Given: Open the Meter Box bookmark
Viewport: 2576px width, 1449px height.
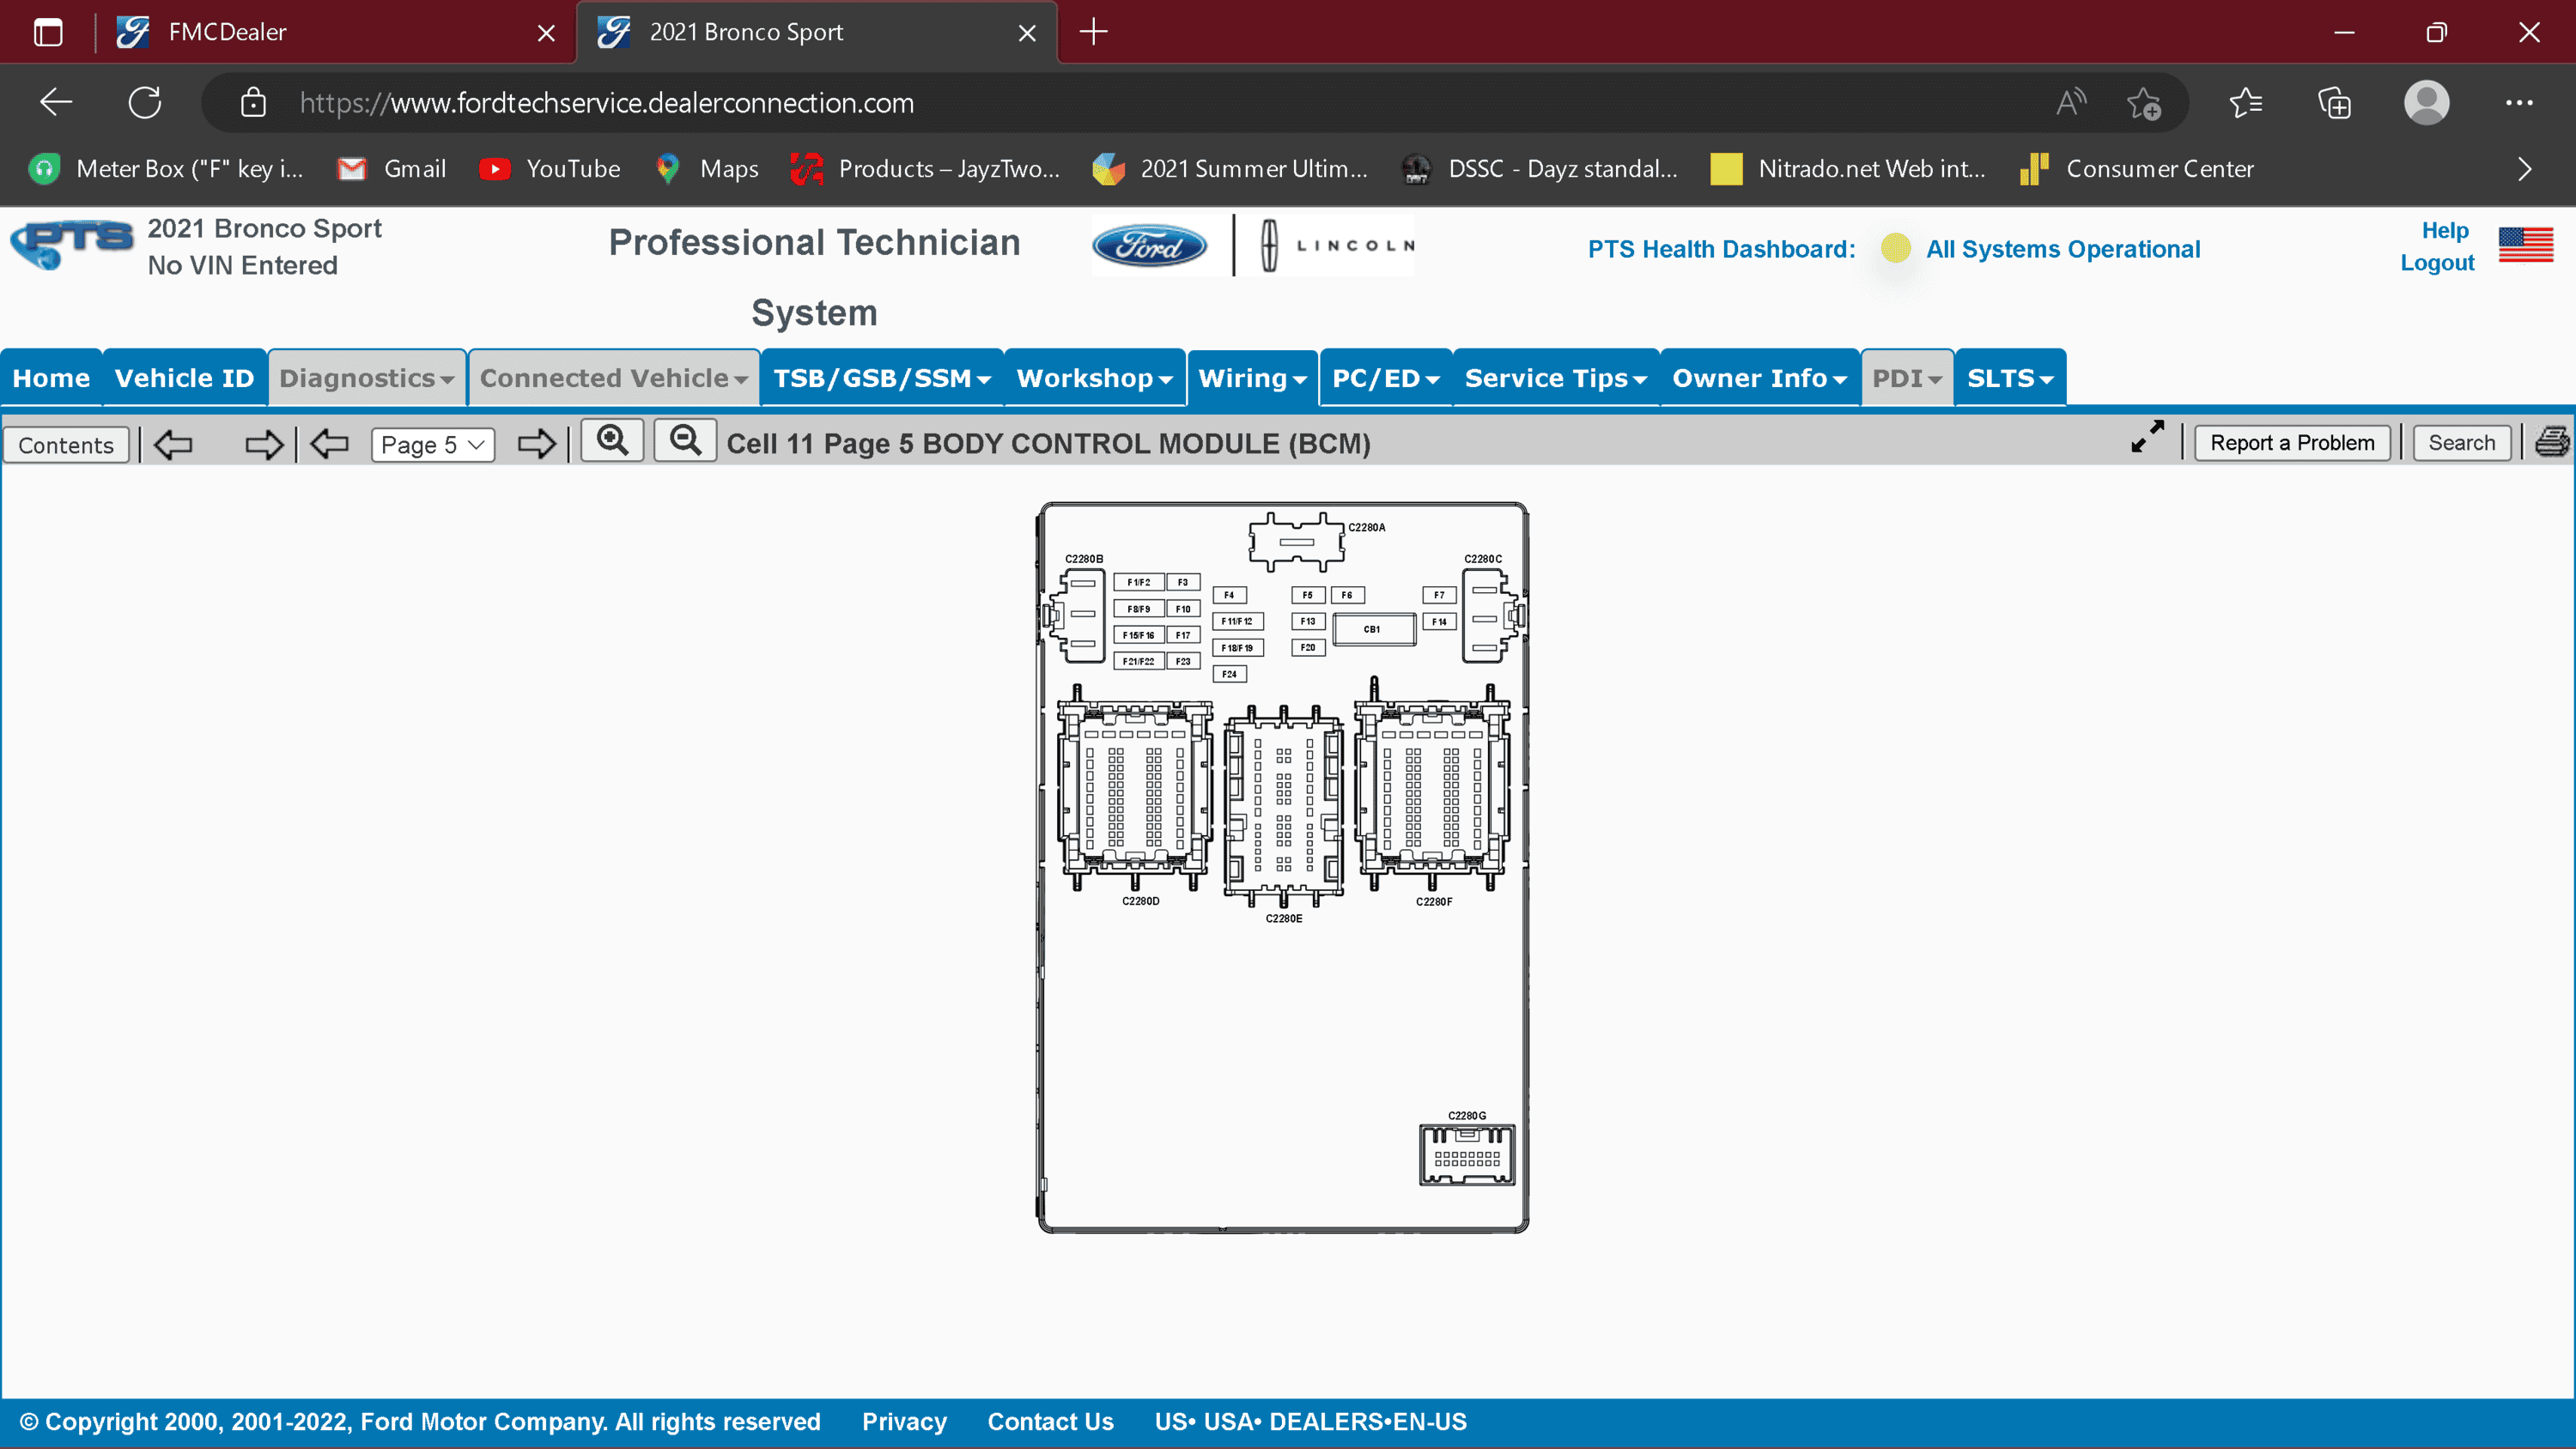Looking at the screenshot, I should (166, 169).
